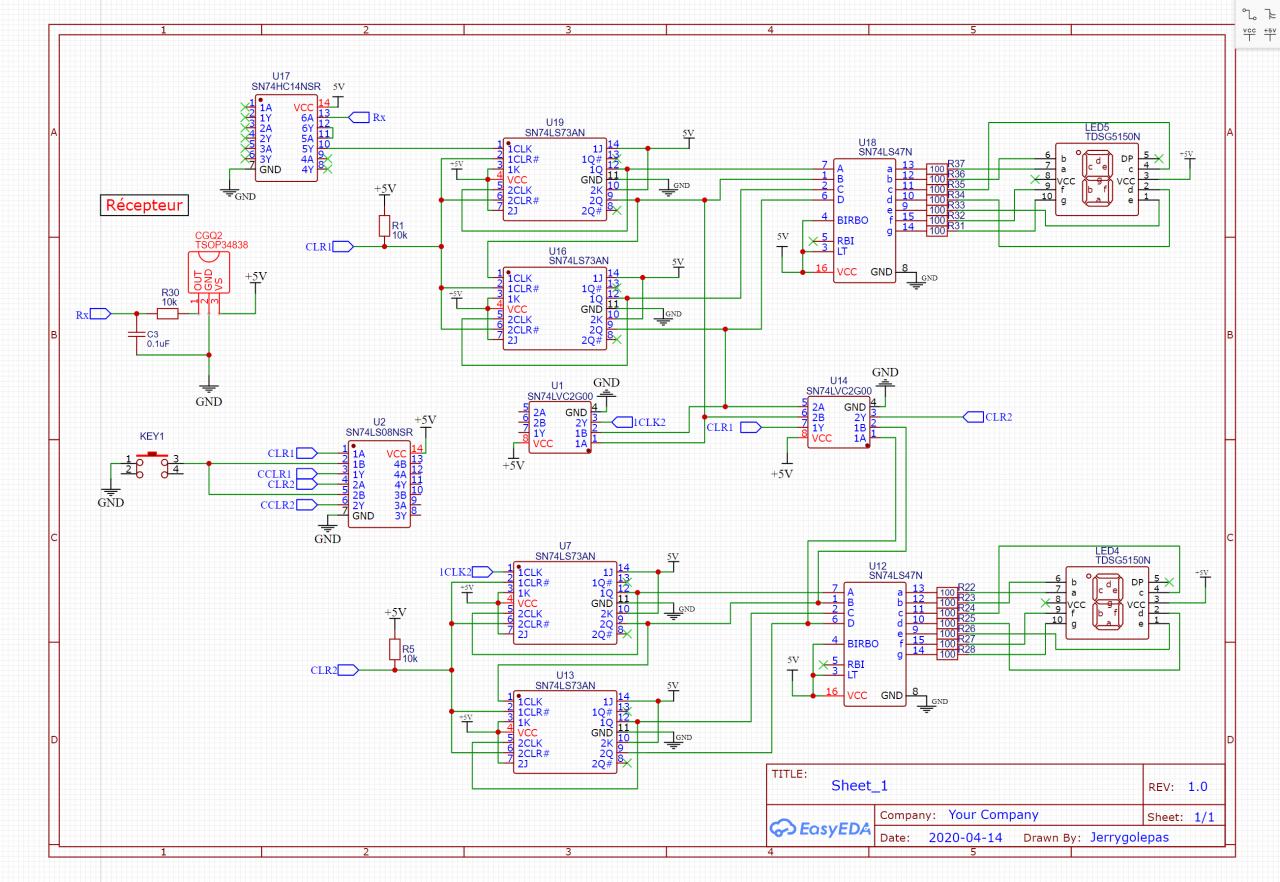Select capacitor C3 label
Screen dimensions: 1280x882
pyautogui.click(x=153, y=334)
